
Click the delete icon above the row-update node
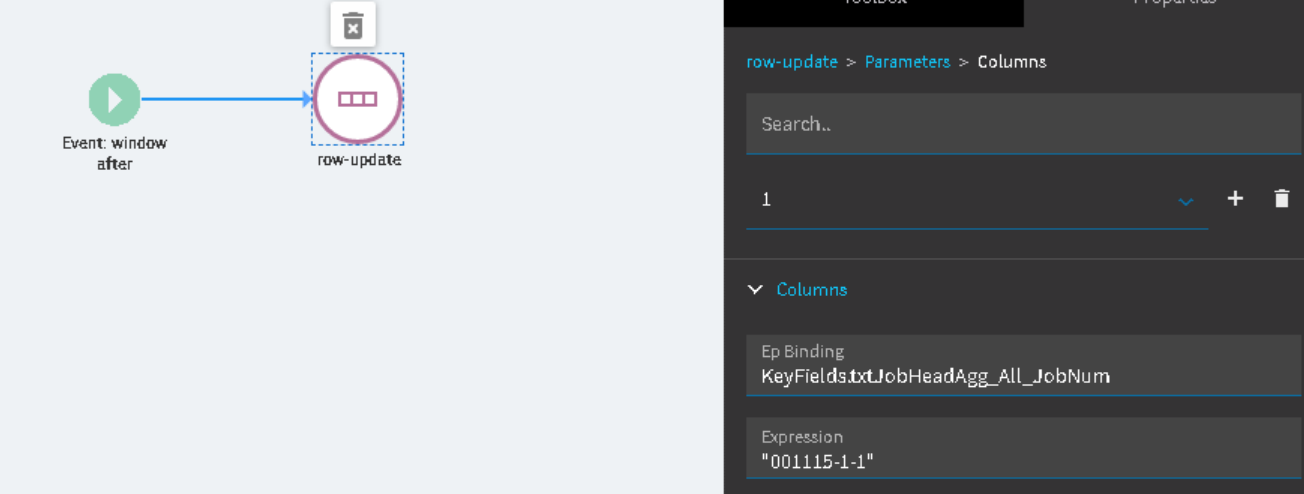coord(353,25)
